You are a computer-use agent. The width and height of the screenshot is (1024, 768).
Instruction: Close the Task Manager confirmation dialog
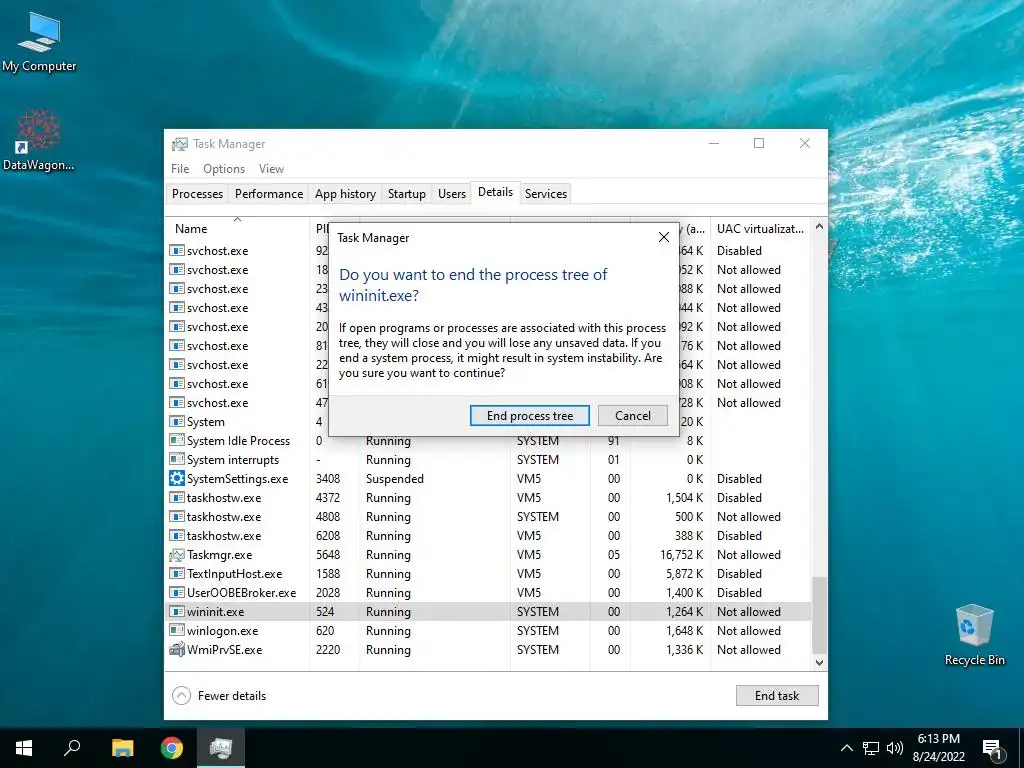(x=664, y=237)
